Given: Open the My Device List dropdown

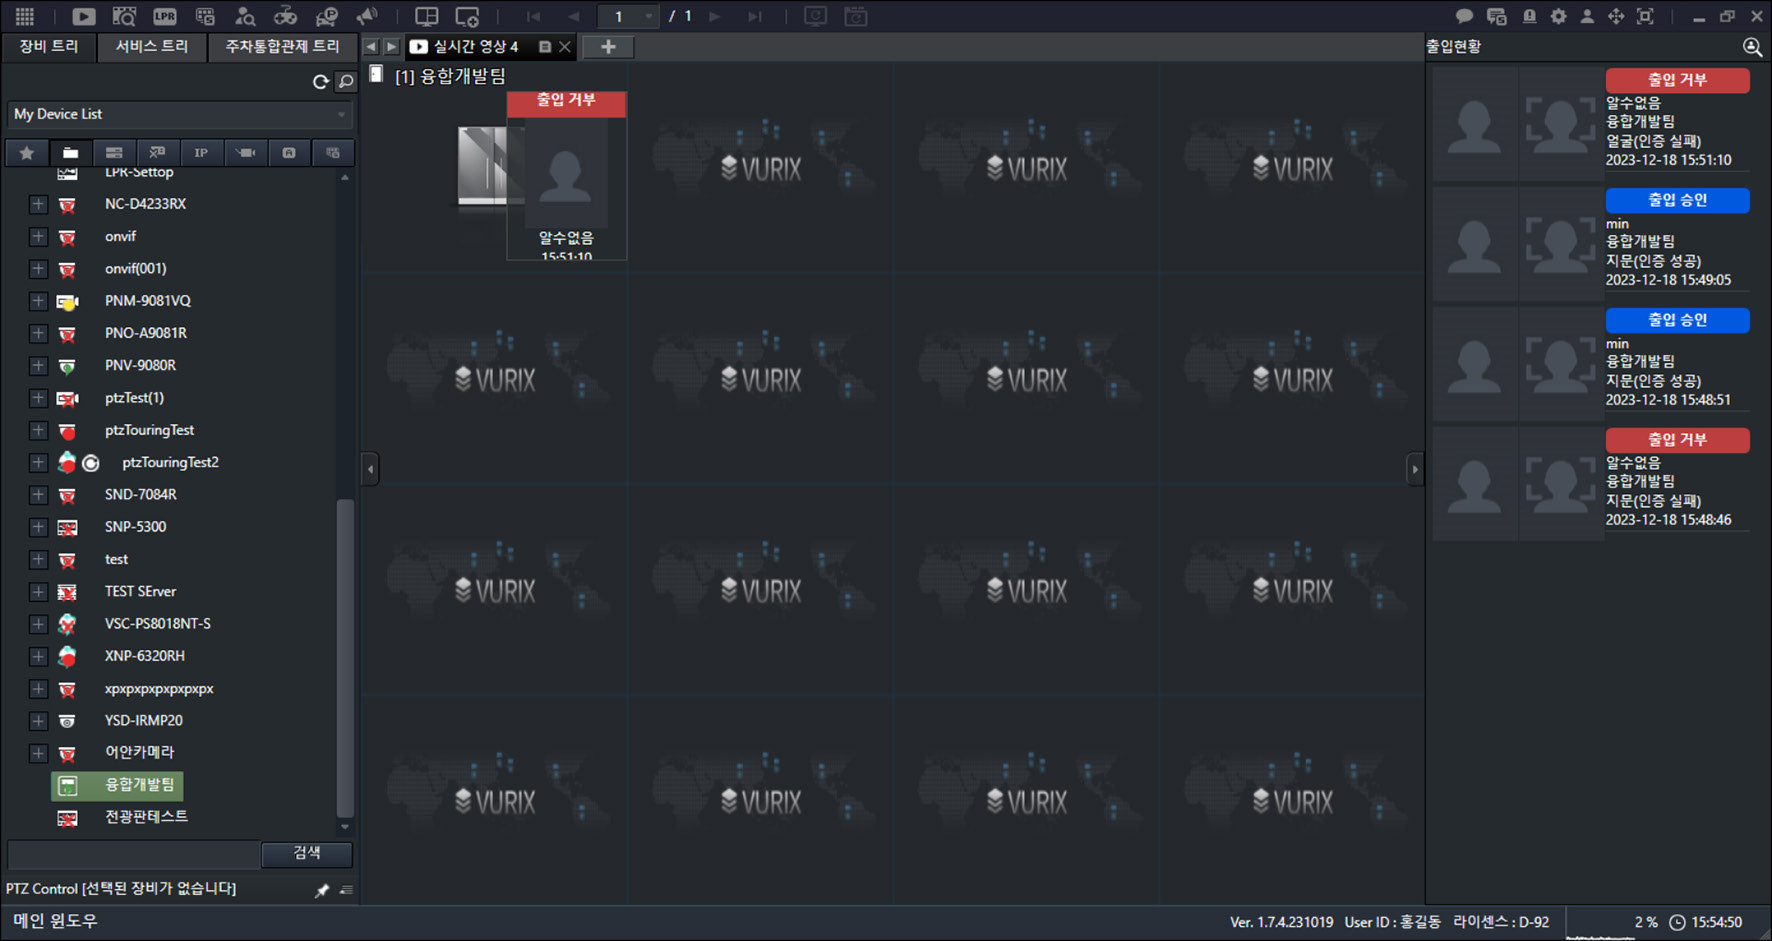Looking at the screenshot, I should pyautogui.click(x=180, y=115).
